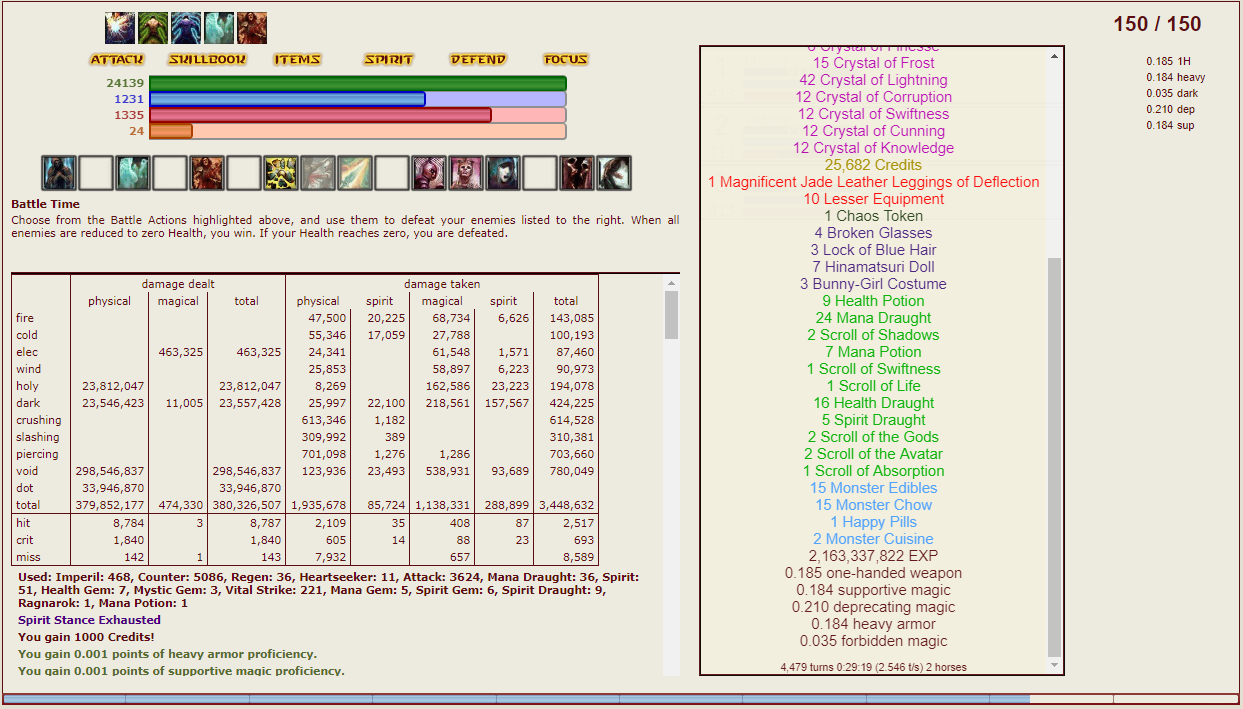
Task: Use the yellow armor skill in the quickbar
Action: [x=281, y=173]
